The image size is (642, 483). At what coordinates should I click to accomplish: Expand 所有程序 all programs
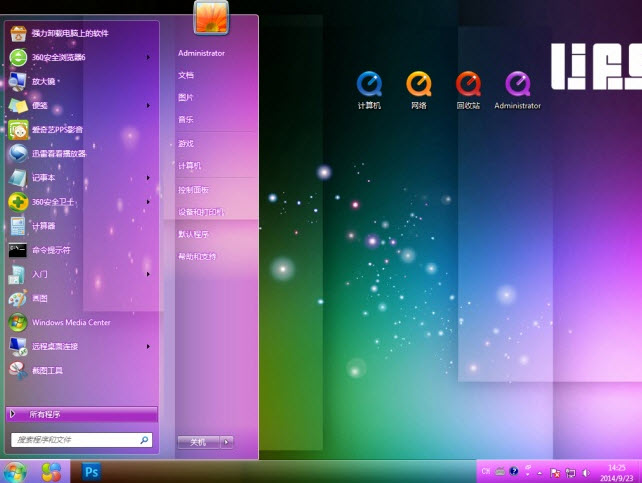pyautogui.click(x=82, y=414)
